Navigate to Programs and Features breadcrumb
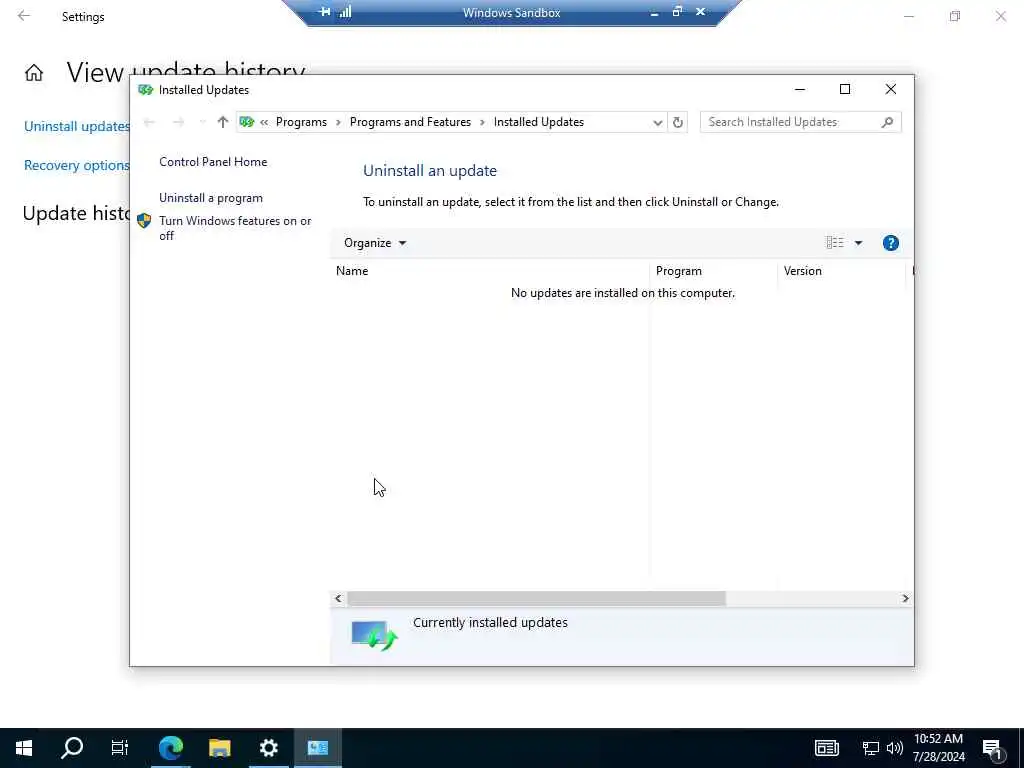 click(x=410, y=122)
